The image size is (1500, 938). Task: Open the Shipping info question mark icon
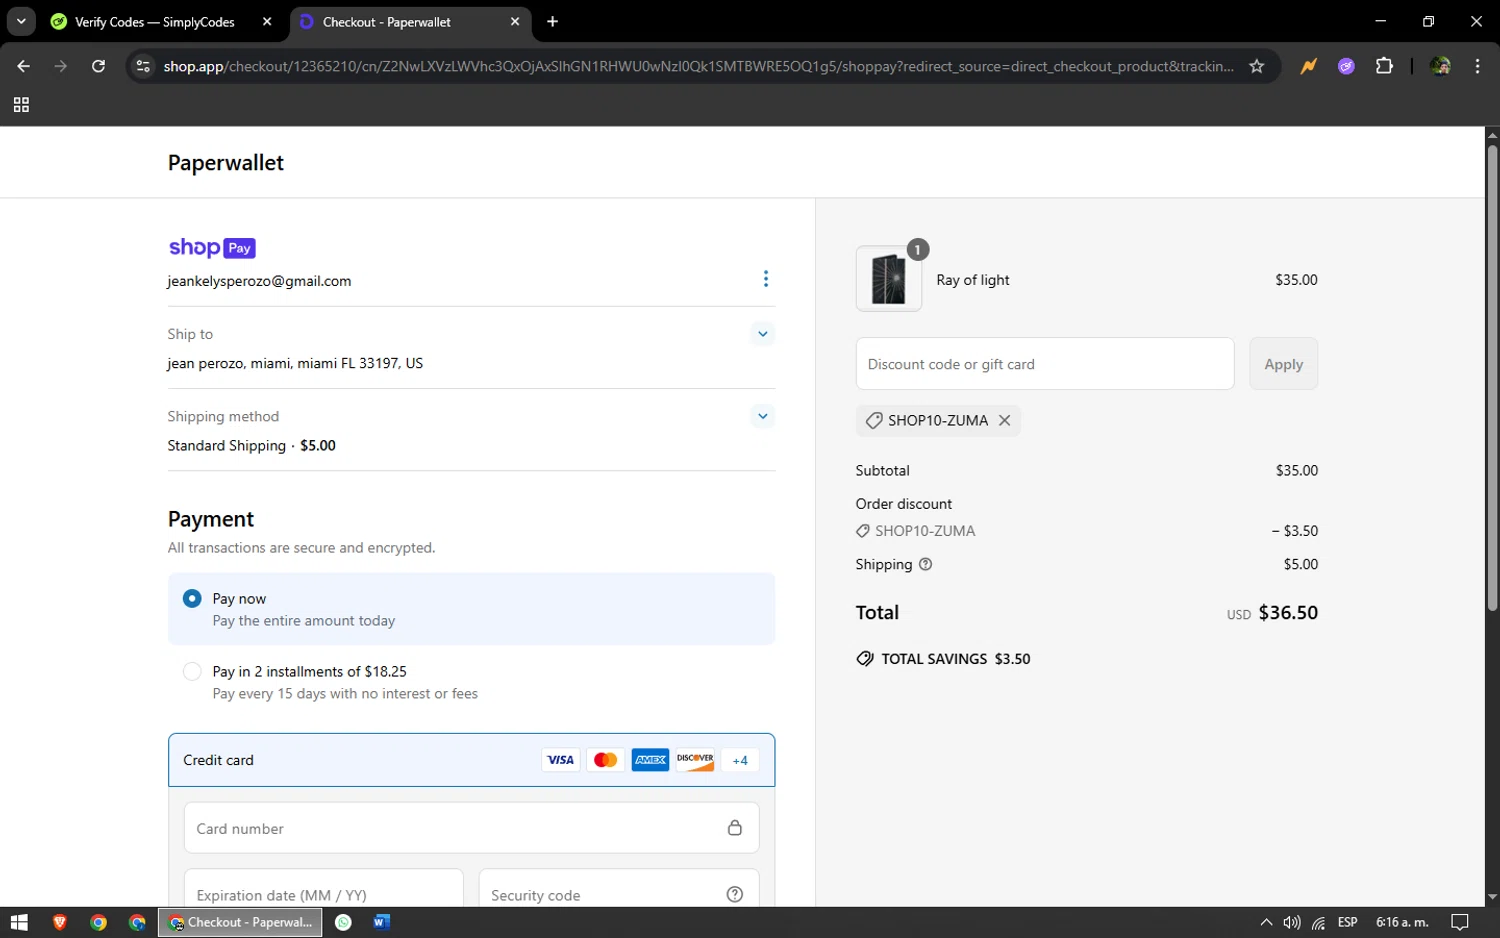[x=925, y=564]
